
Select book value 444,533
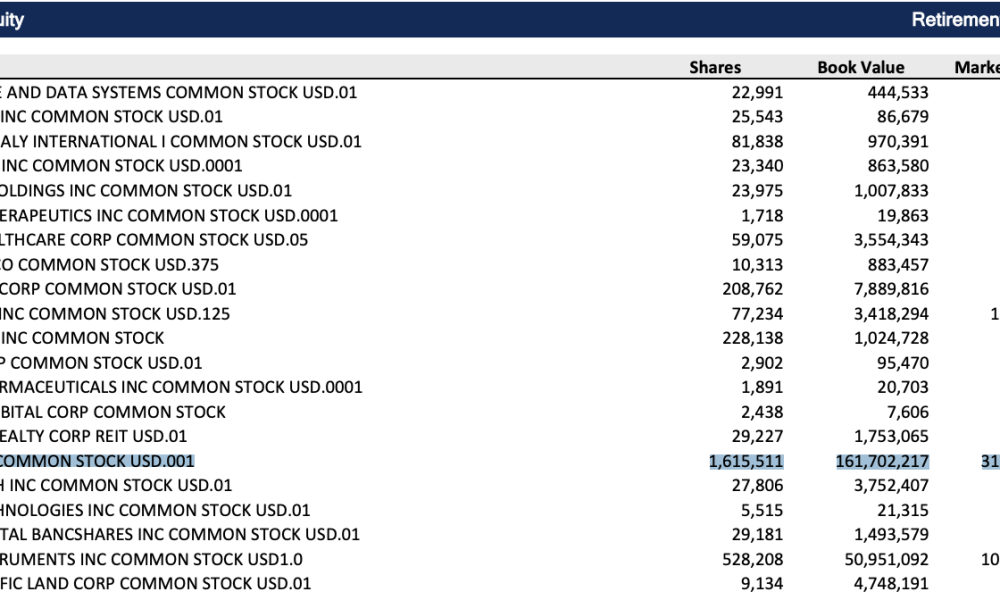[898, 92]
